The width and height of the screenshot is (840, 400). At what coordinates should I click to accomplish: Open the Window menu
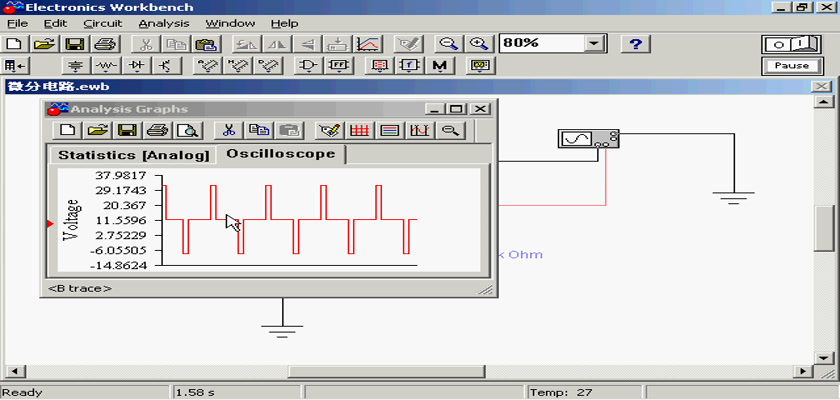pos(230,24)
